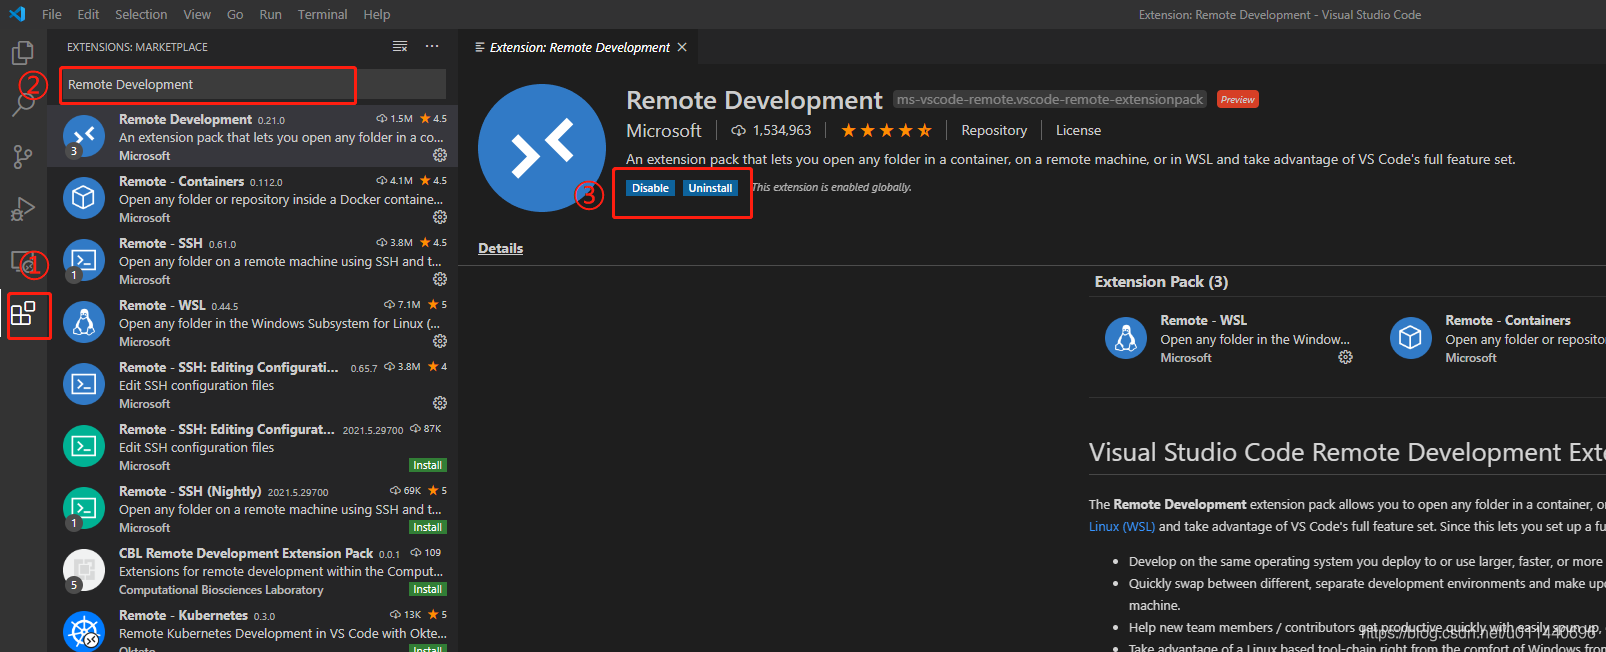Viewport: 1606px width, 652px height.
Task: Click the Uninstall button
Action: coord(710,188)
